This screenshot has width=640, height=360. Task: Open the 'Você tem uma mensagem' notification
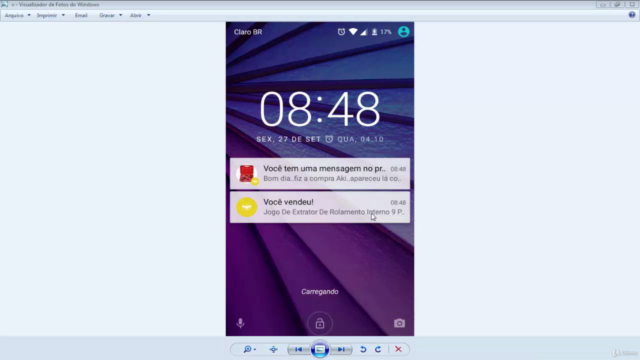click(320, 173)
